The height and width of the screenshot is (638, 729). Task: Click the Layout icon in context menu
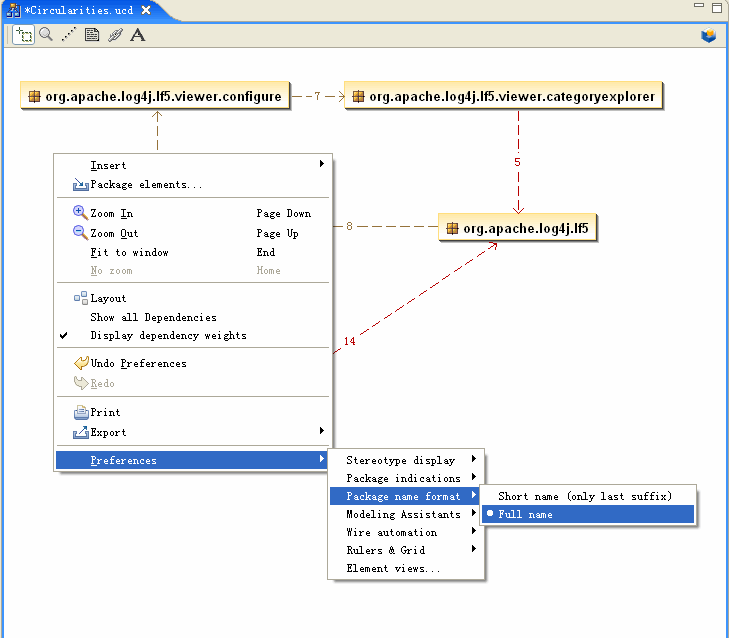click(x=80, y=298)
